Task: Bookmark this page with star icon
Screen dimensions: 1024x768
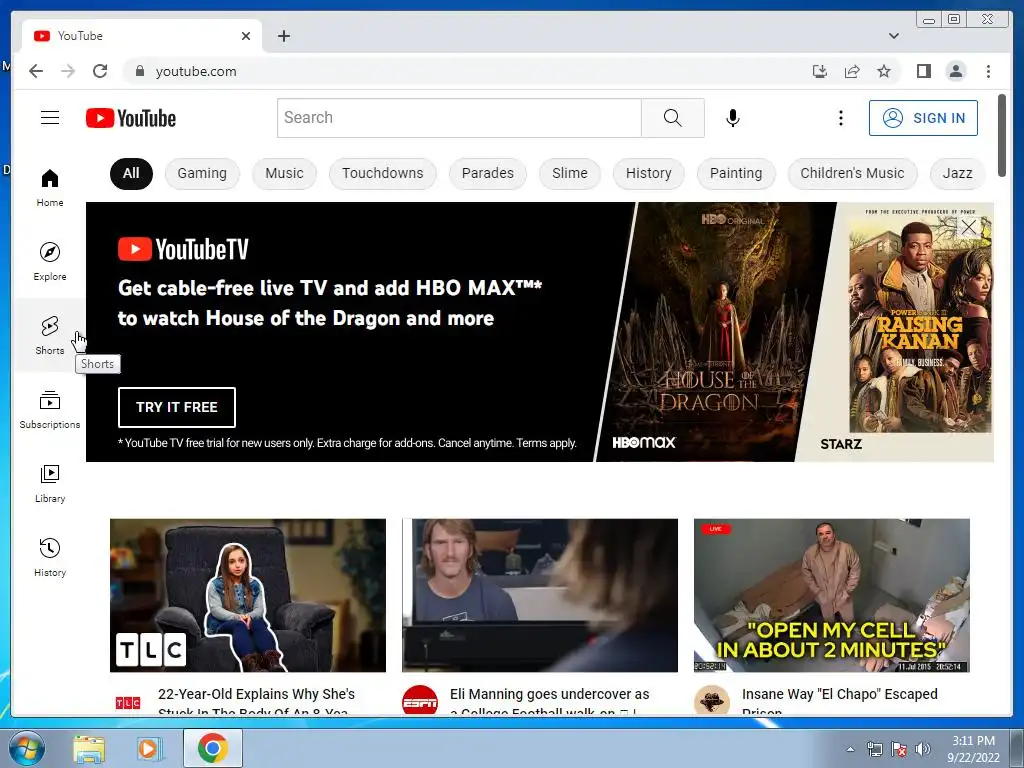Action: (884, 71)
